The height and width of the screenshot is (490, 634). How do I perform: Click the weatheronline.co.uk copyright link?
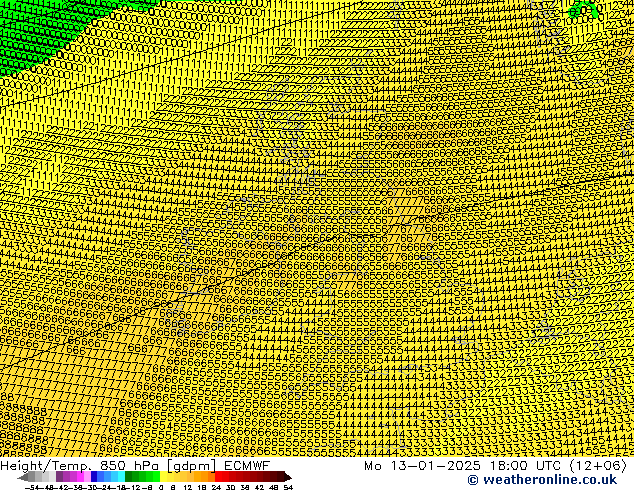click(x=542, y=480)
